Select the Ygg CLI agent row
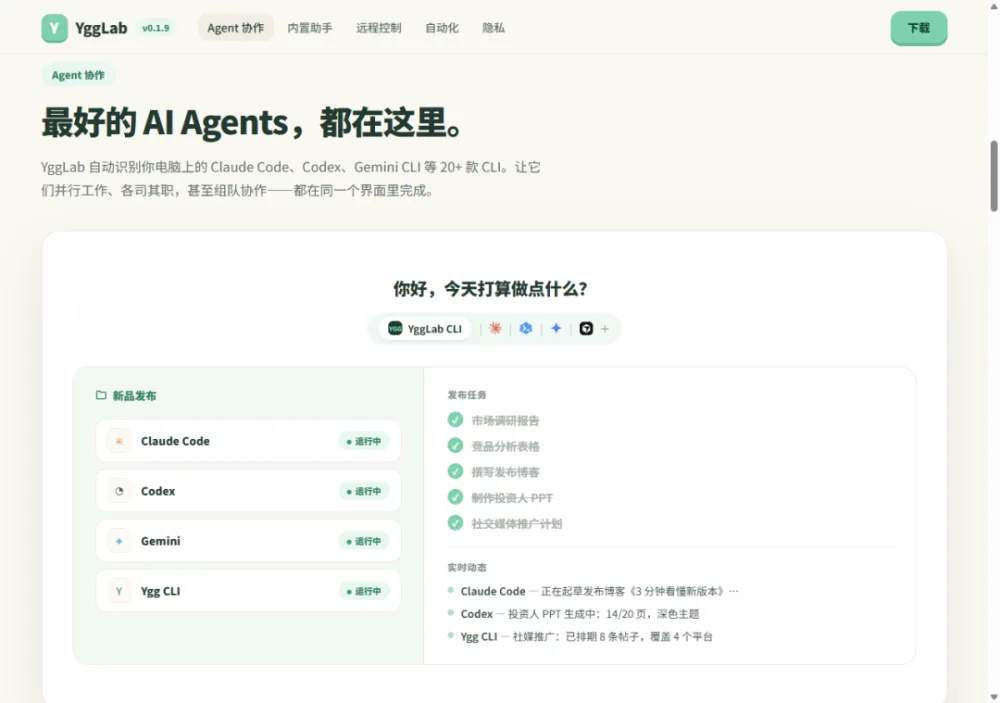Screen dimensions: 1000x703 (x=248, y=591)
